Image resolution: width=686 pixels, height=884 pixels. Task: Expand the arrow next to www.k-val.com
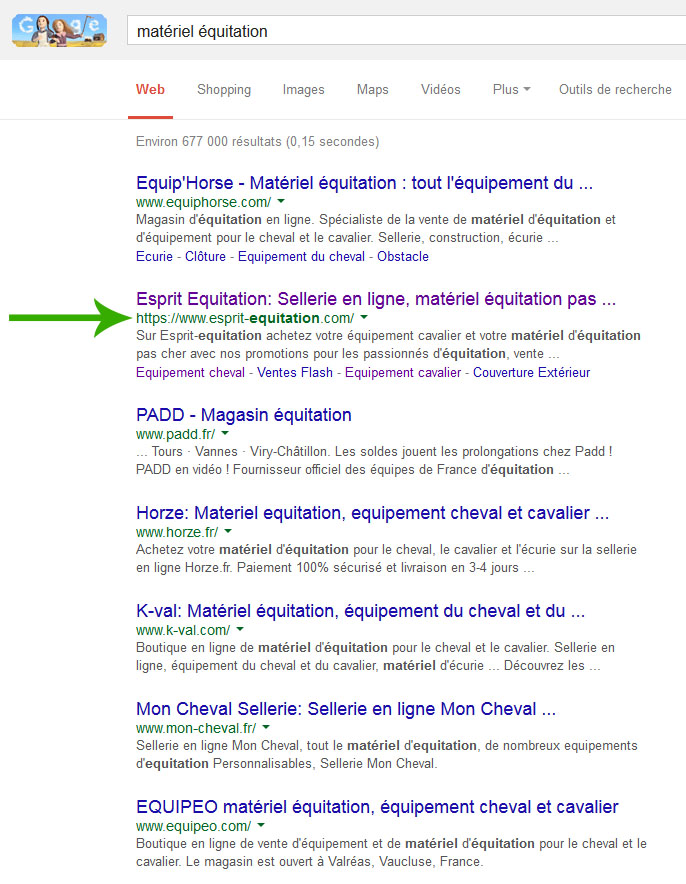click(x=240, y=629)
